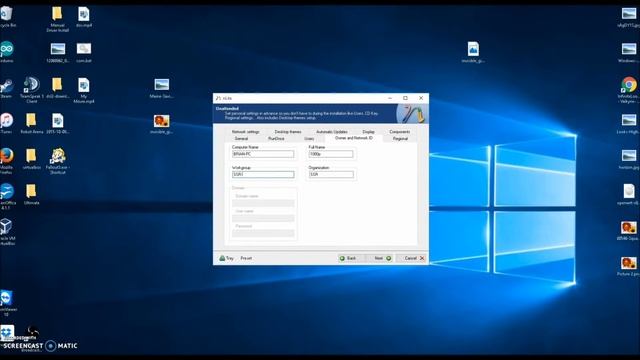This screenshot has width=640, height=360.
Task: Open the Recycle Bin desktop icon
Action: 7,16
